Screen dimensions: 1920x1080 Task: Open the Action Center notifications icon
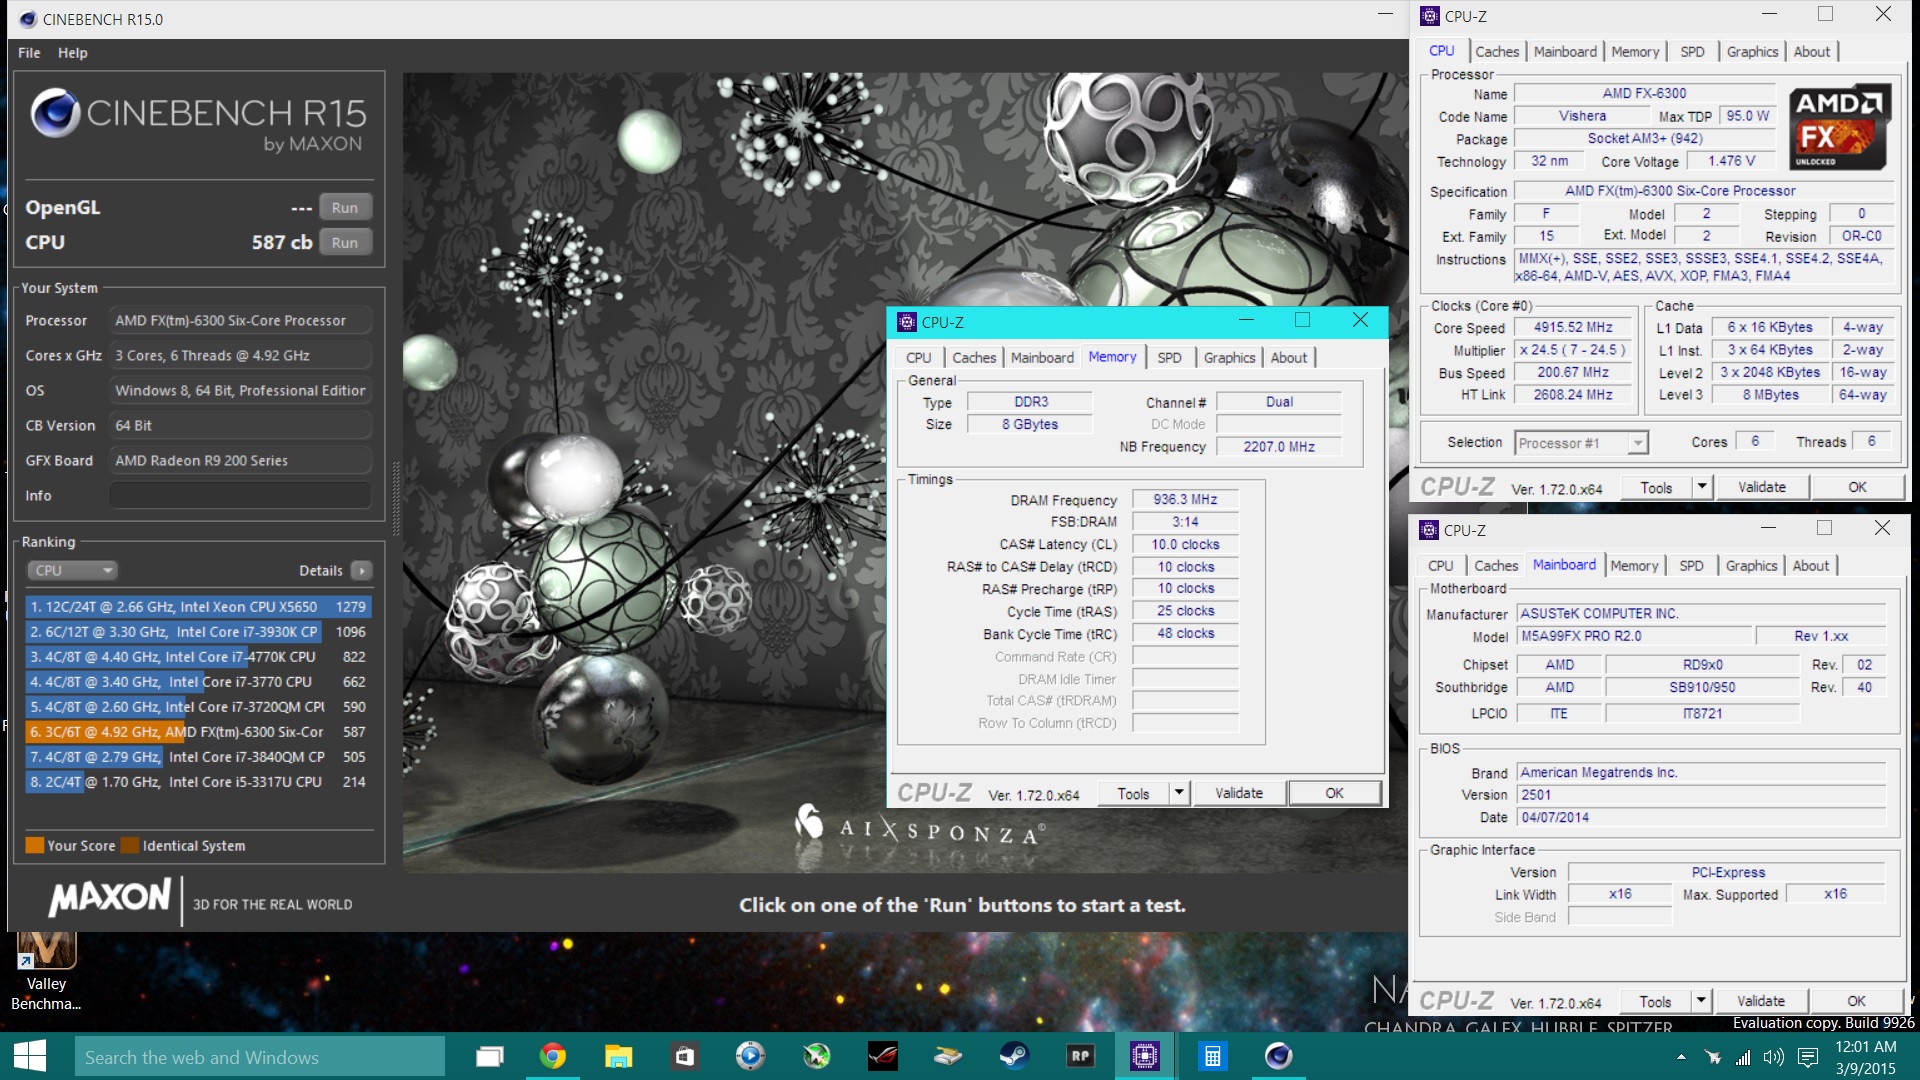(x=1808, y=1057)
